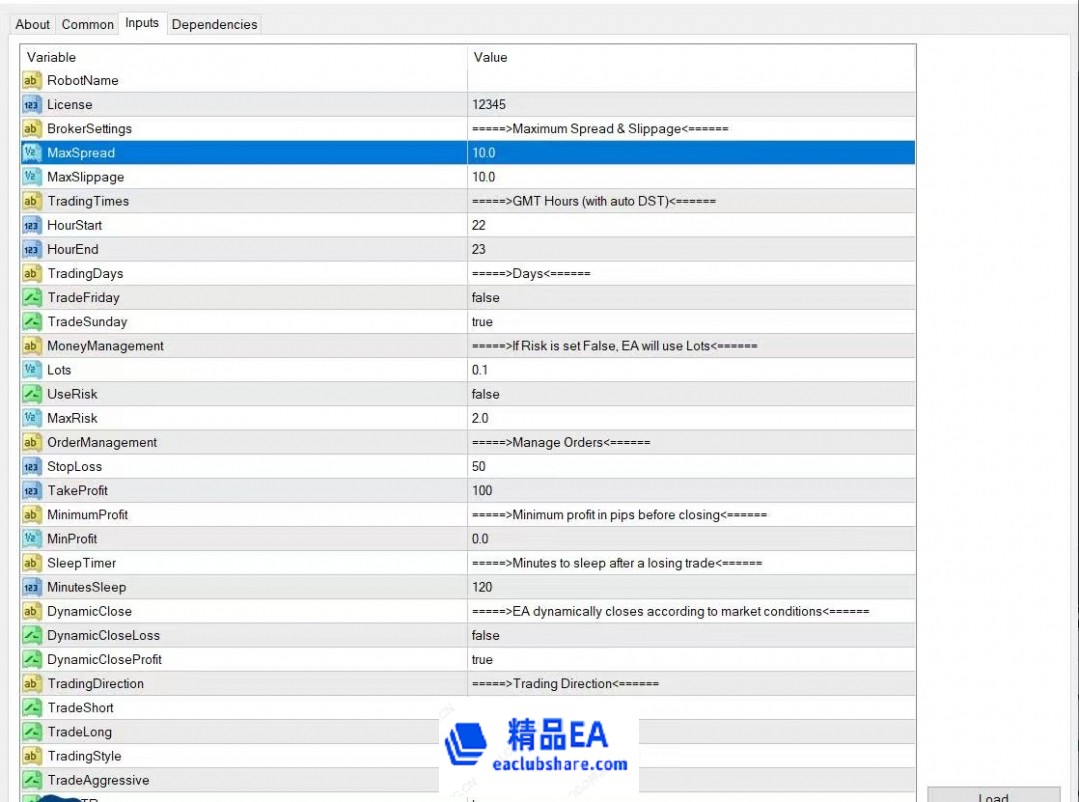Click the Lots double-type icon

tap(31, 370)
